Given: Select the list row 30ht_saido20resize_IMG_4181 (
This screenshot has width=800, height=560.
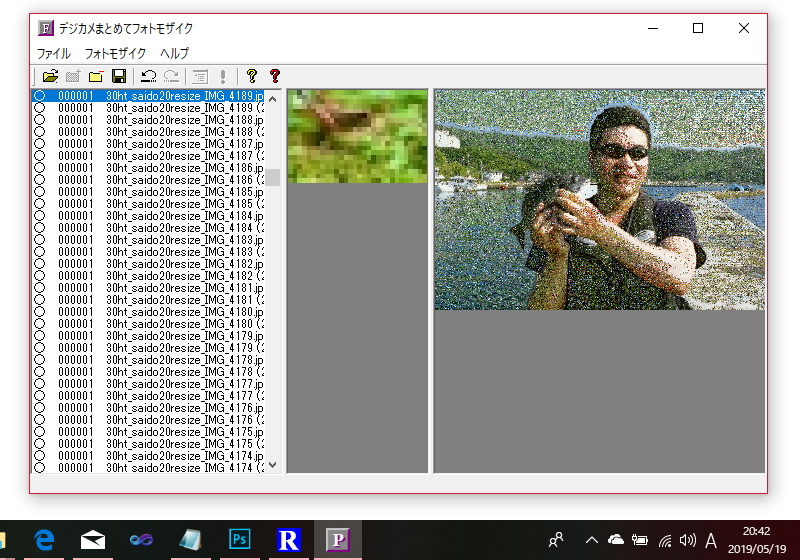Looking at the screenshot, I should point(148,300).
